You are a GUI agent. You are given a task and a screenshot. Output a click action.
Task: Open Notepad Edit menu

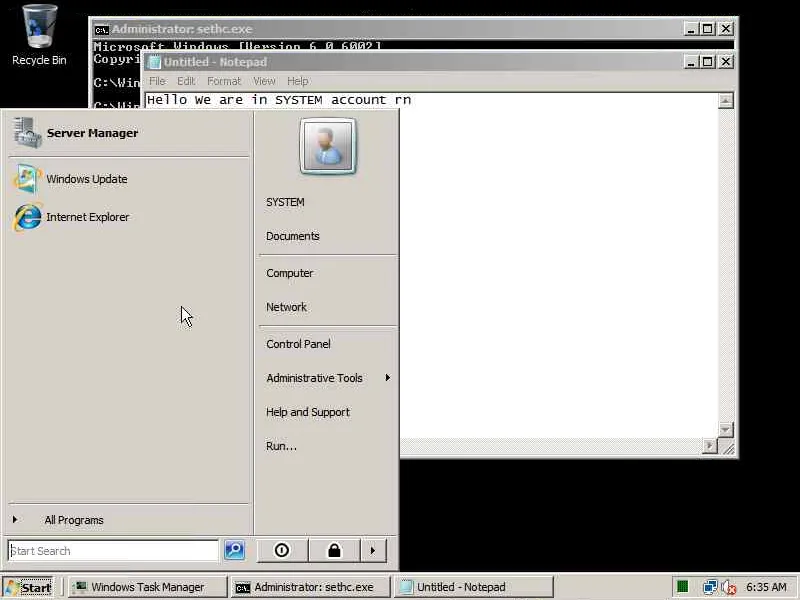click(x=186, y=81)
